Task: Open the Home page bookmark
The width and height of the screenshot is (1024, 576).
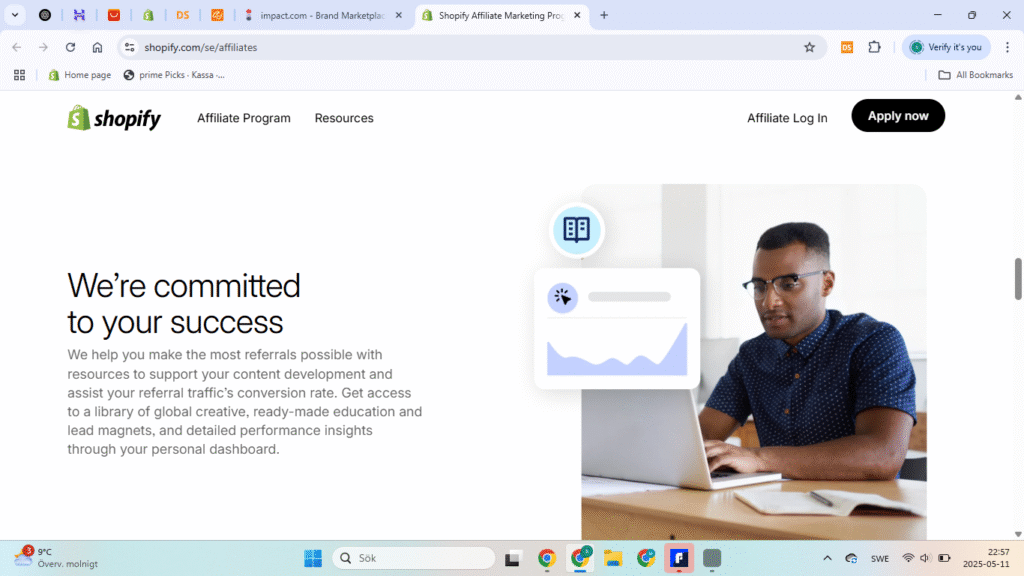Action: tap(80, 75)
